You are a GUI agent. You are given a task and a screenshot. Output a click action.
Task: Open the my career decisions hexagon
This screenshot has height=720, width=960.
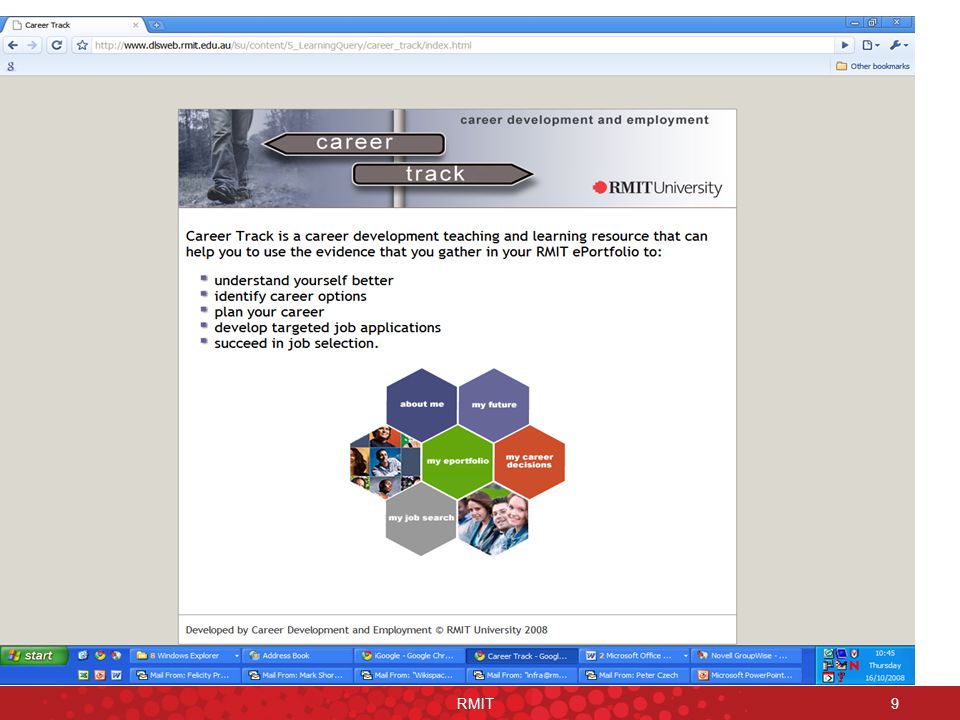tap(530, 460)
